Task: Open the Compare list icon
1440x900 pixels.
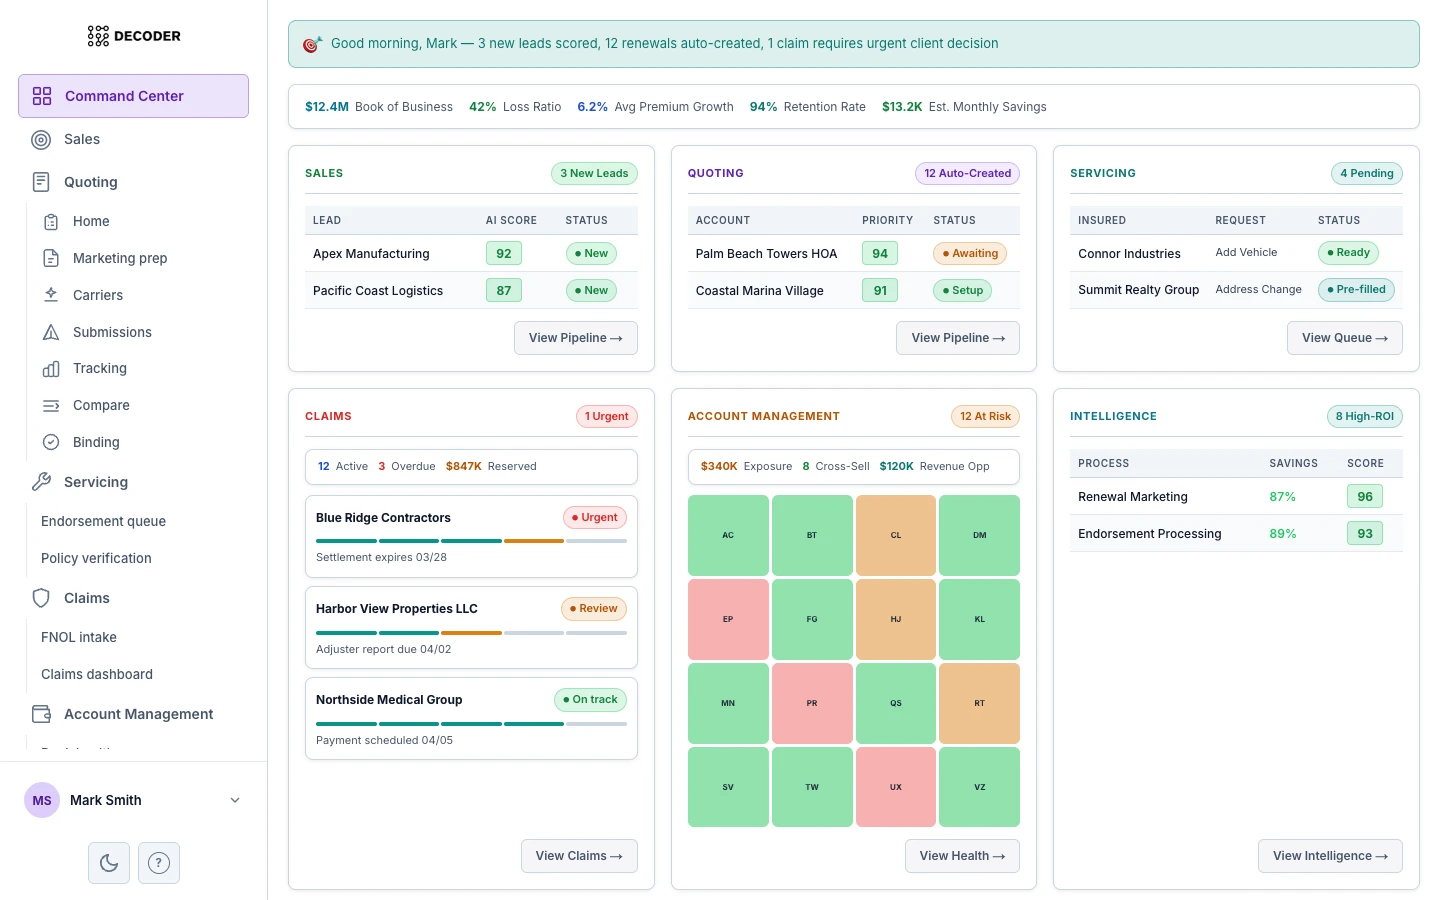Action: point(51,405)
